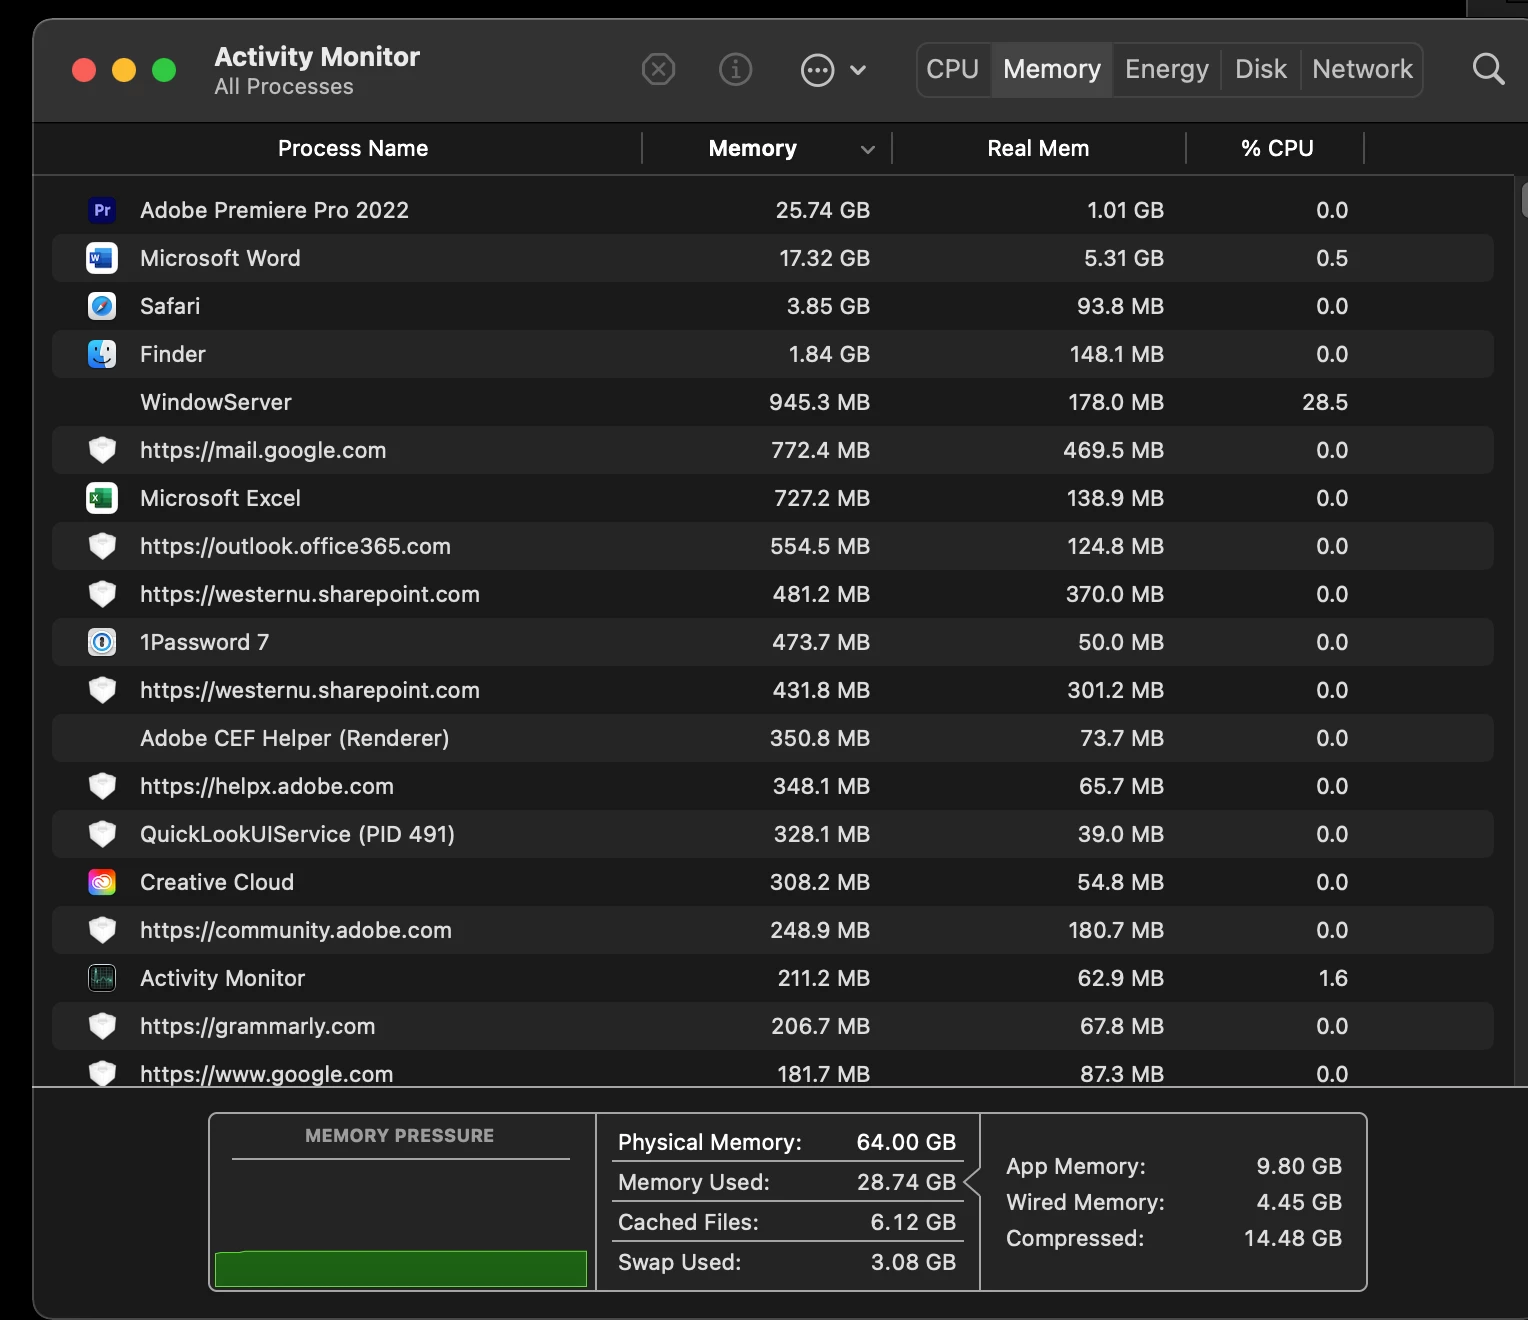Click the 5.31 GB Real Mem value

tap(1124, 258)
